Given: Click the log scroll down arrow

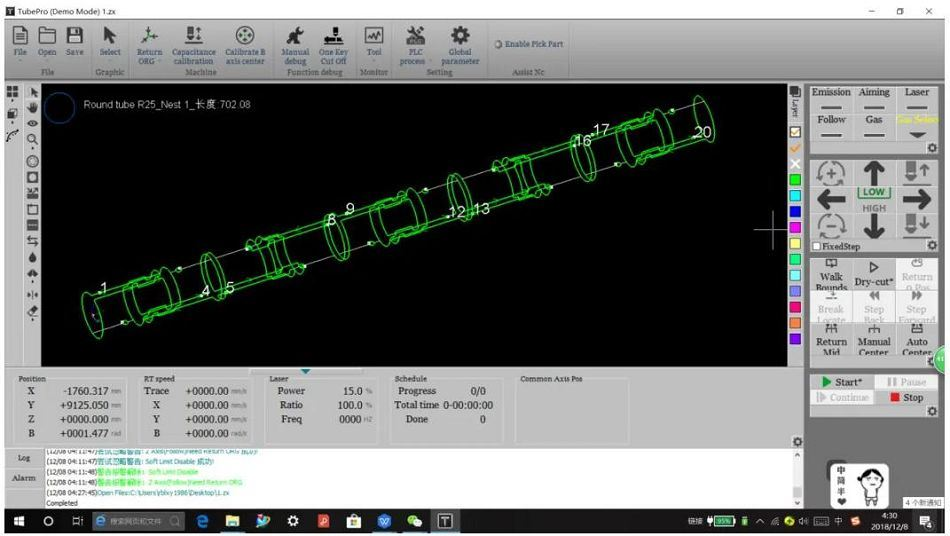Looking at the screenshot, I should (797, 502).
